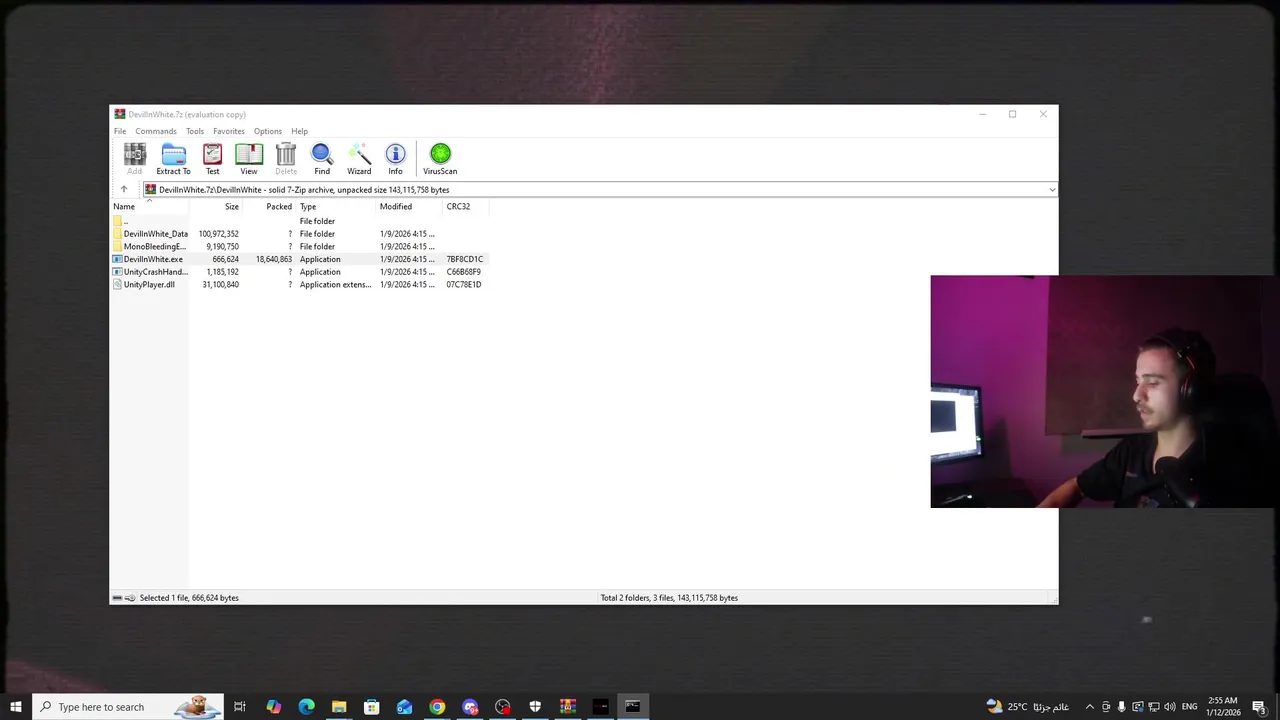Click the webcam overlay video
The image size is (1280, 720).
(1105, 392)
